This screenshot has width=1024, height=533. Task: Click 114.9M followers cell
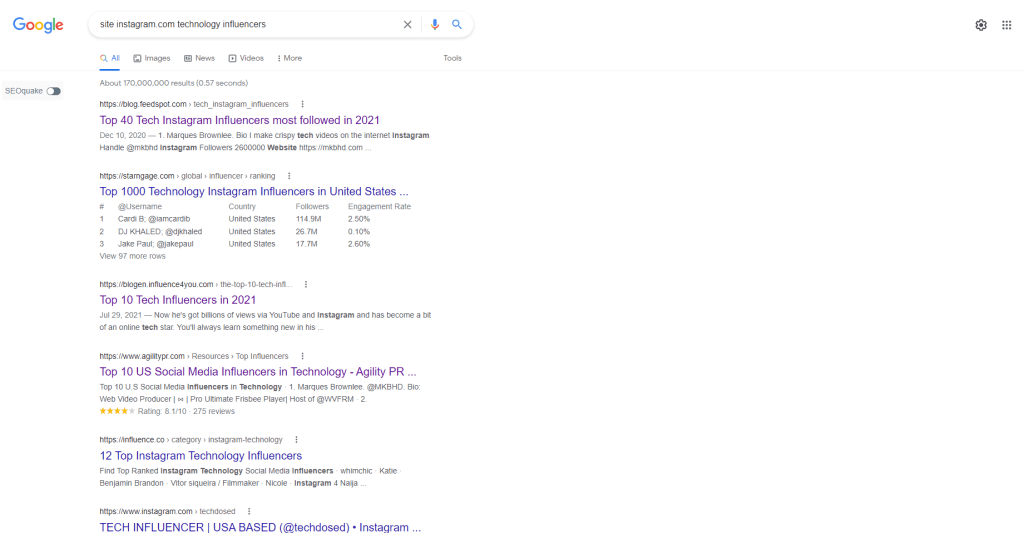(308, 219)
